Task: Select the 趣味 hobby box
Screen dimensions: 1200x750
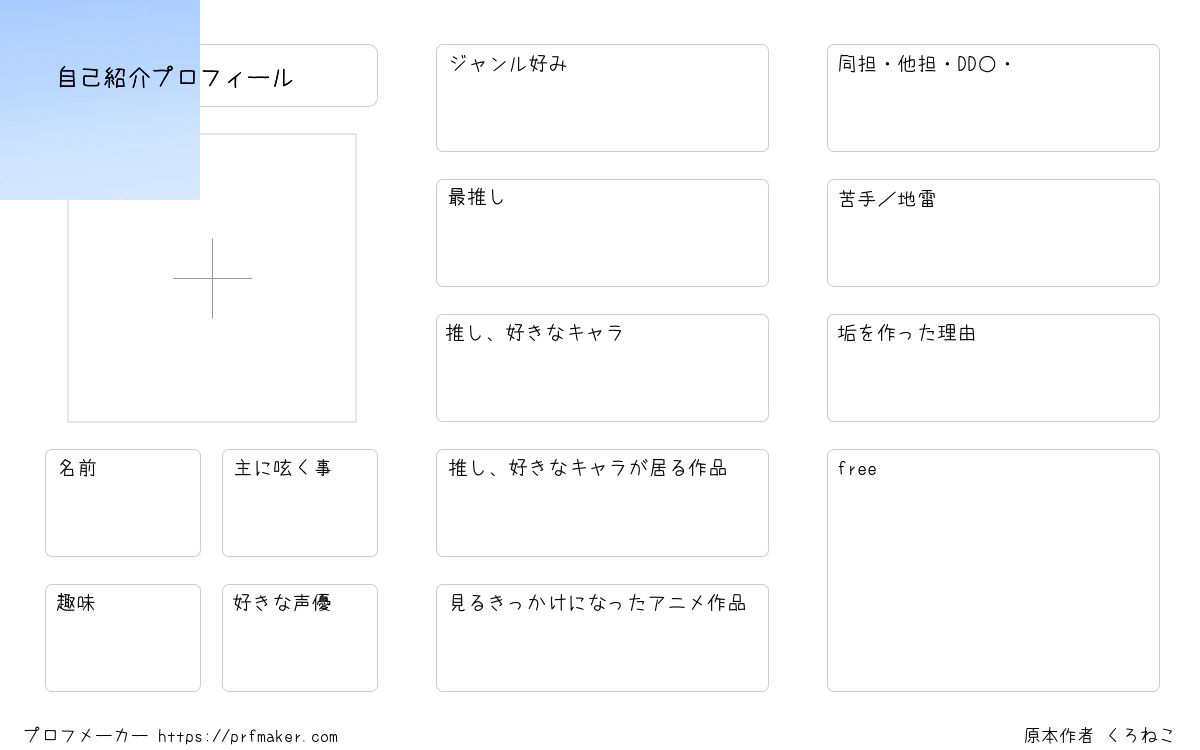Action: (123, 638)
